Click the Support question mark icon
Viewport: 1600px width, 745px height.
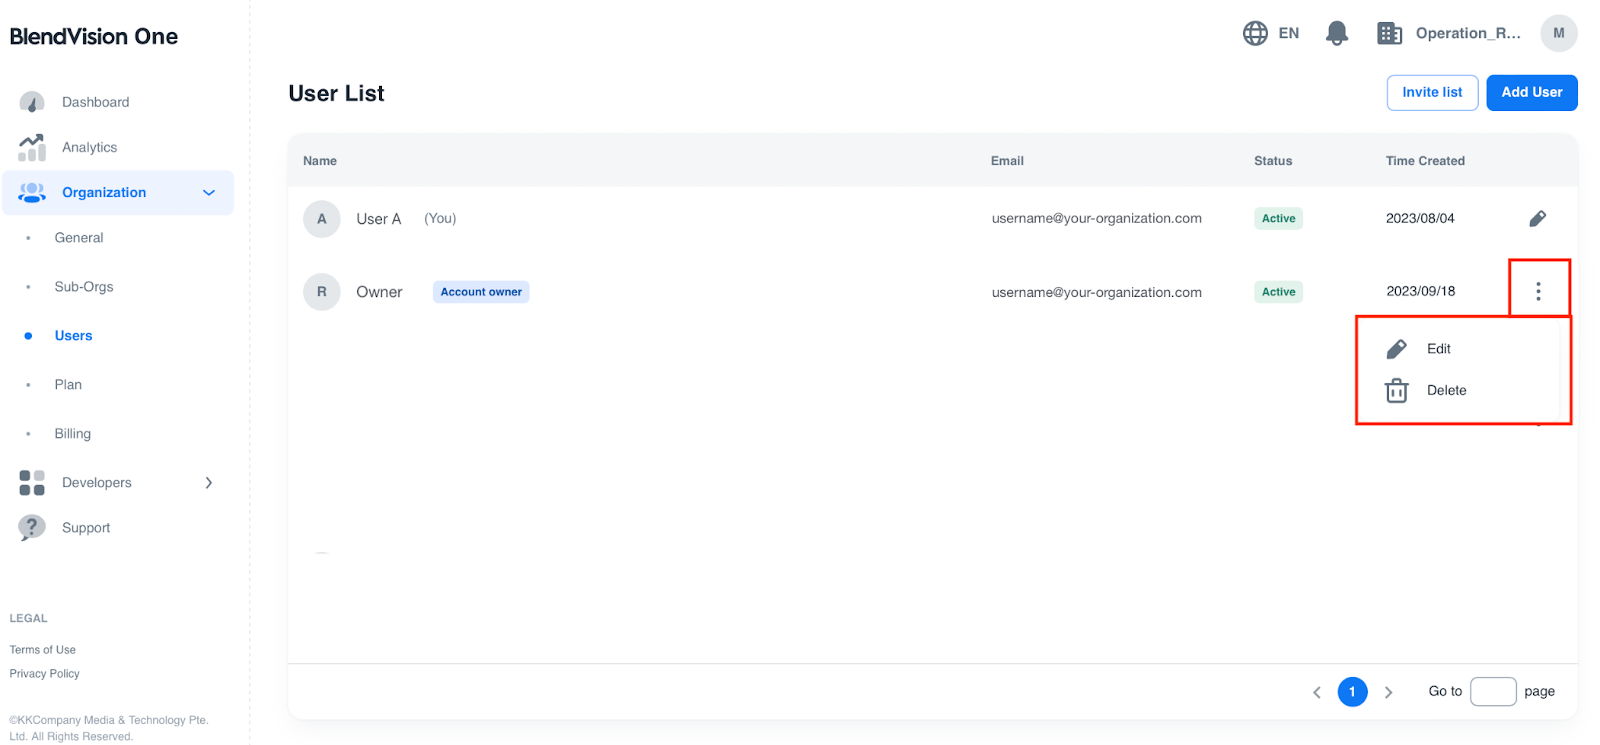pos(32,527)
